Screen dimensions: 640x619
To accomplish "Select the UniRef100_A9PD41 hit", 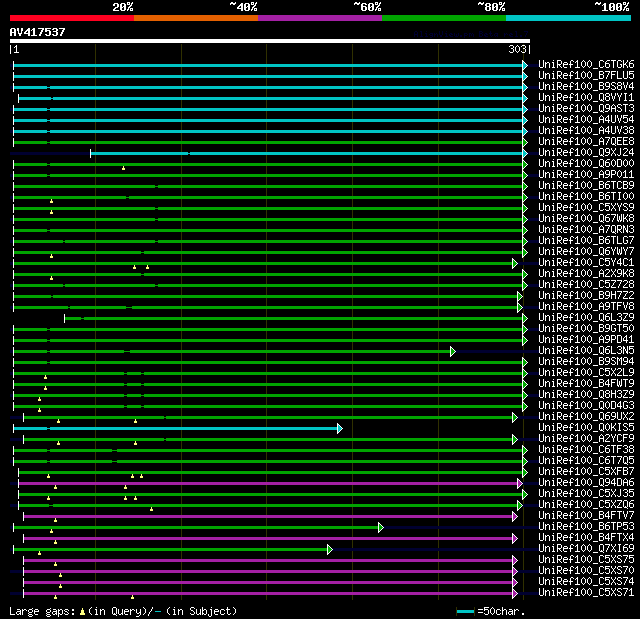I will click(586, 340).
